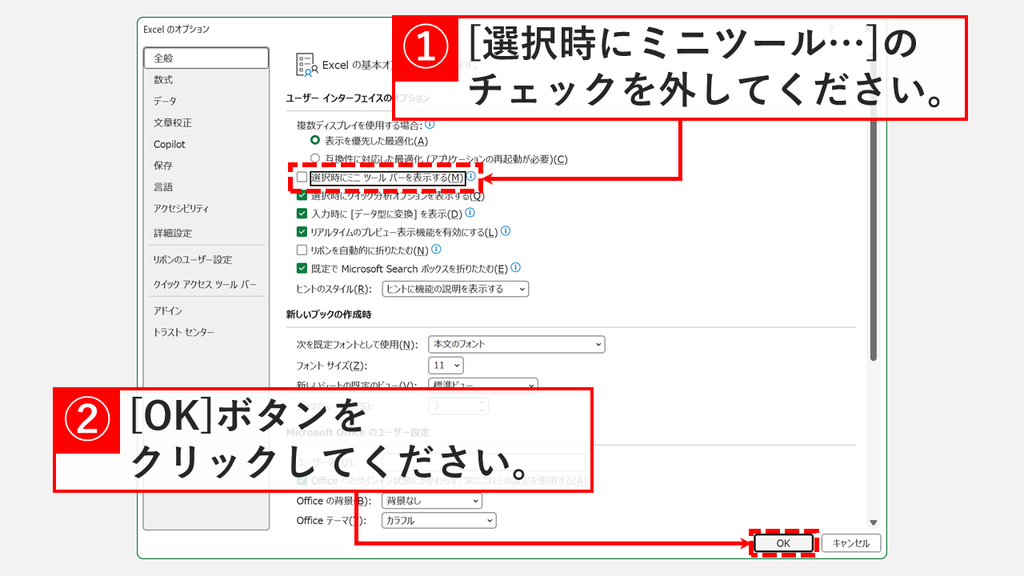Click the OK button
The image size is (1024, 576).
coord(783,543)
